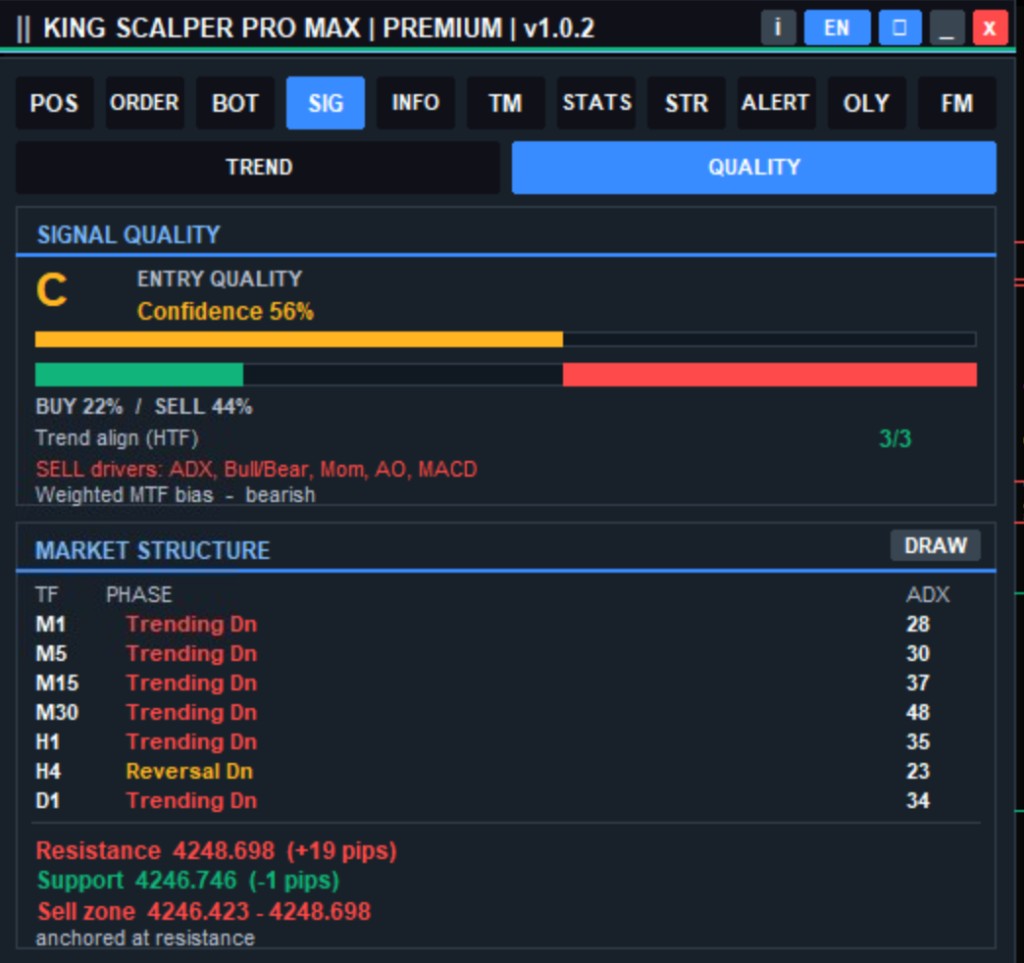Switch to the TREND sub-tab
Viewport: 1024px width, 963px height.
[x=258, y=167]
